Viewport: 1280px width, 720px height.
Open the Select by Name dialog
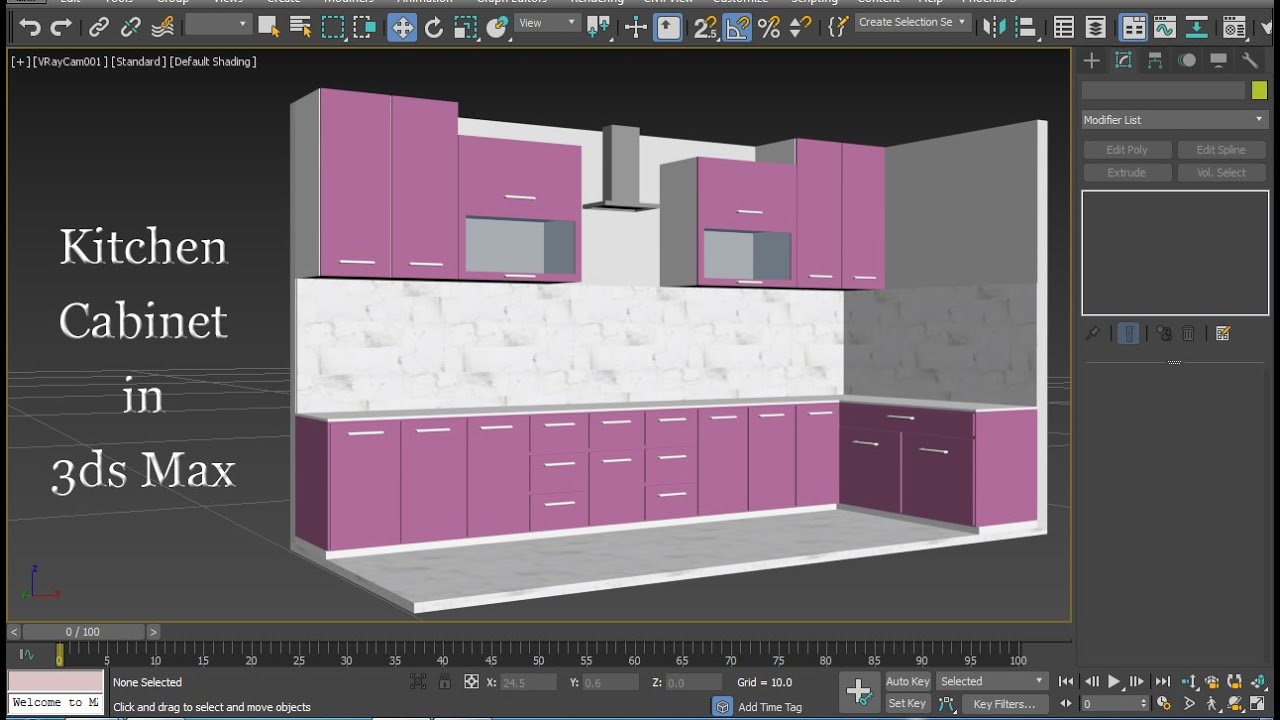(x=300, y=27)
